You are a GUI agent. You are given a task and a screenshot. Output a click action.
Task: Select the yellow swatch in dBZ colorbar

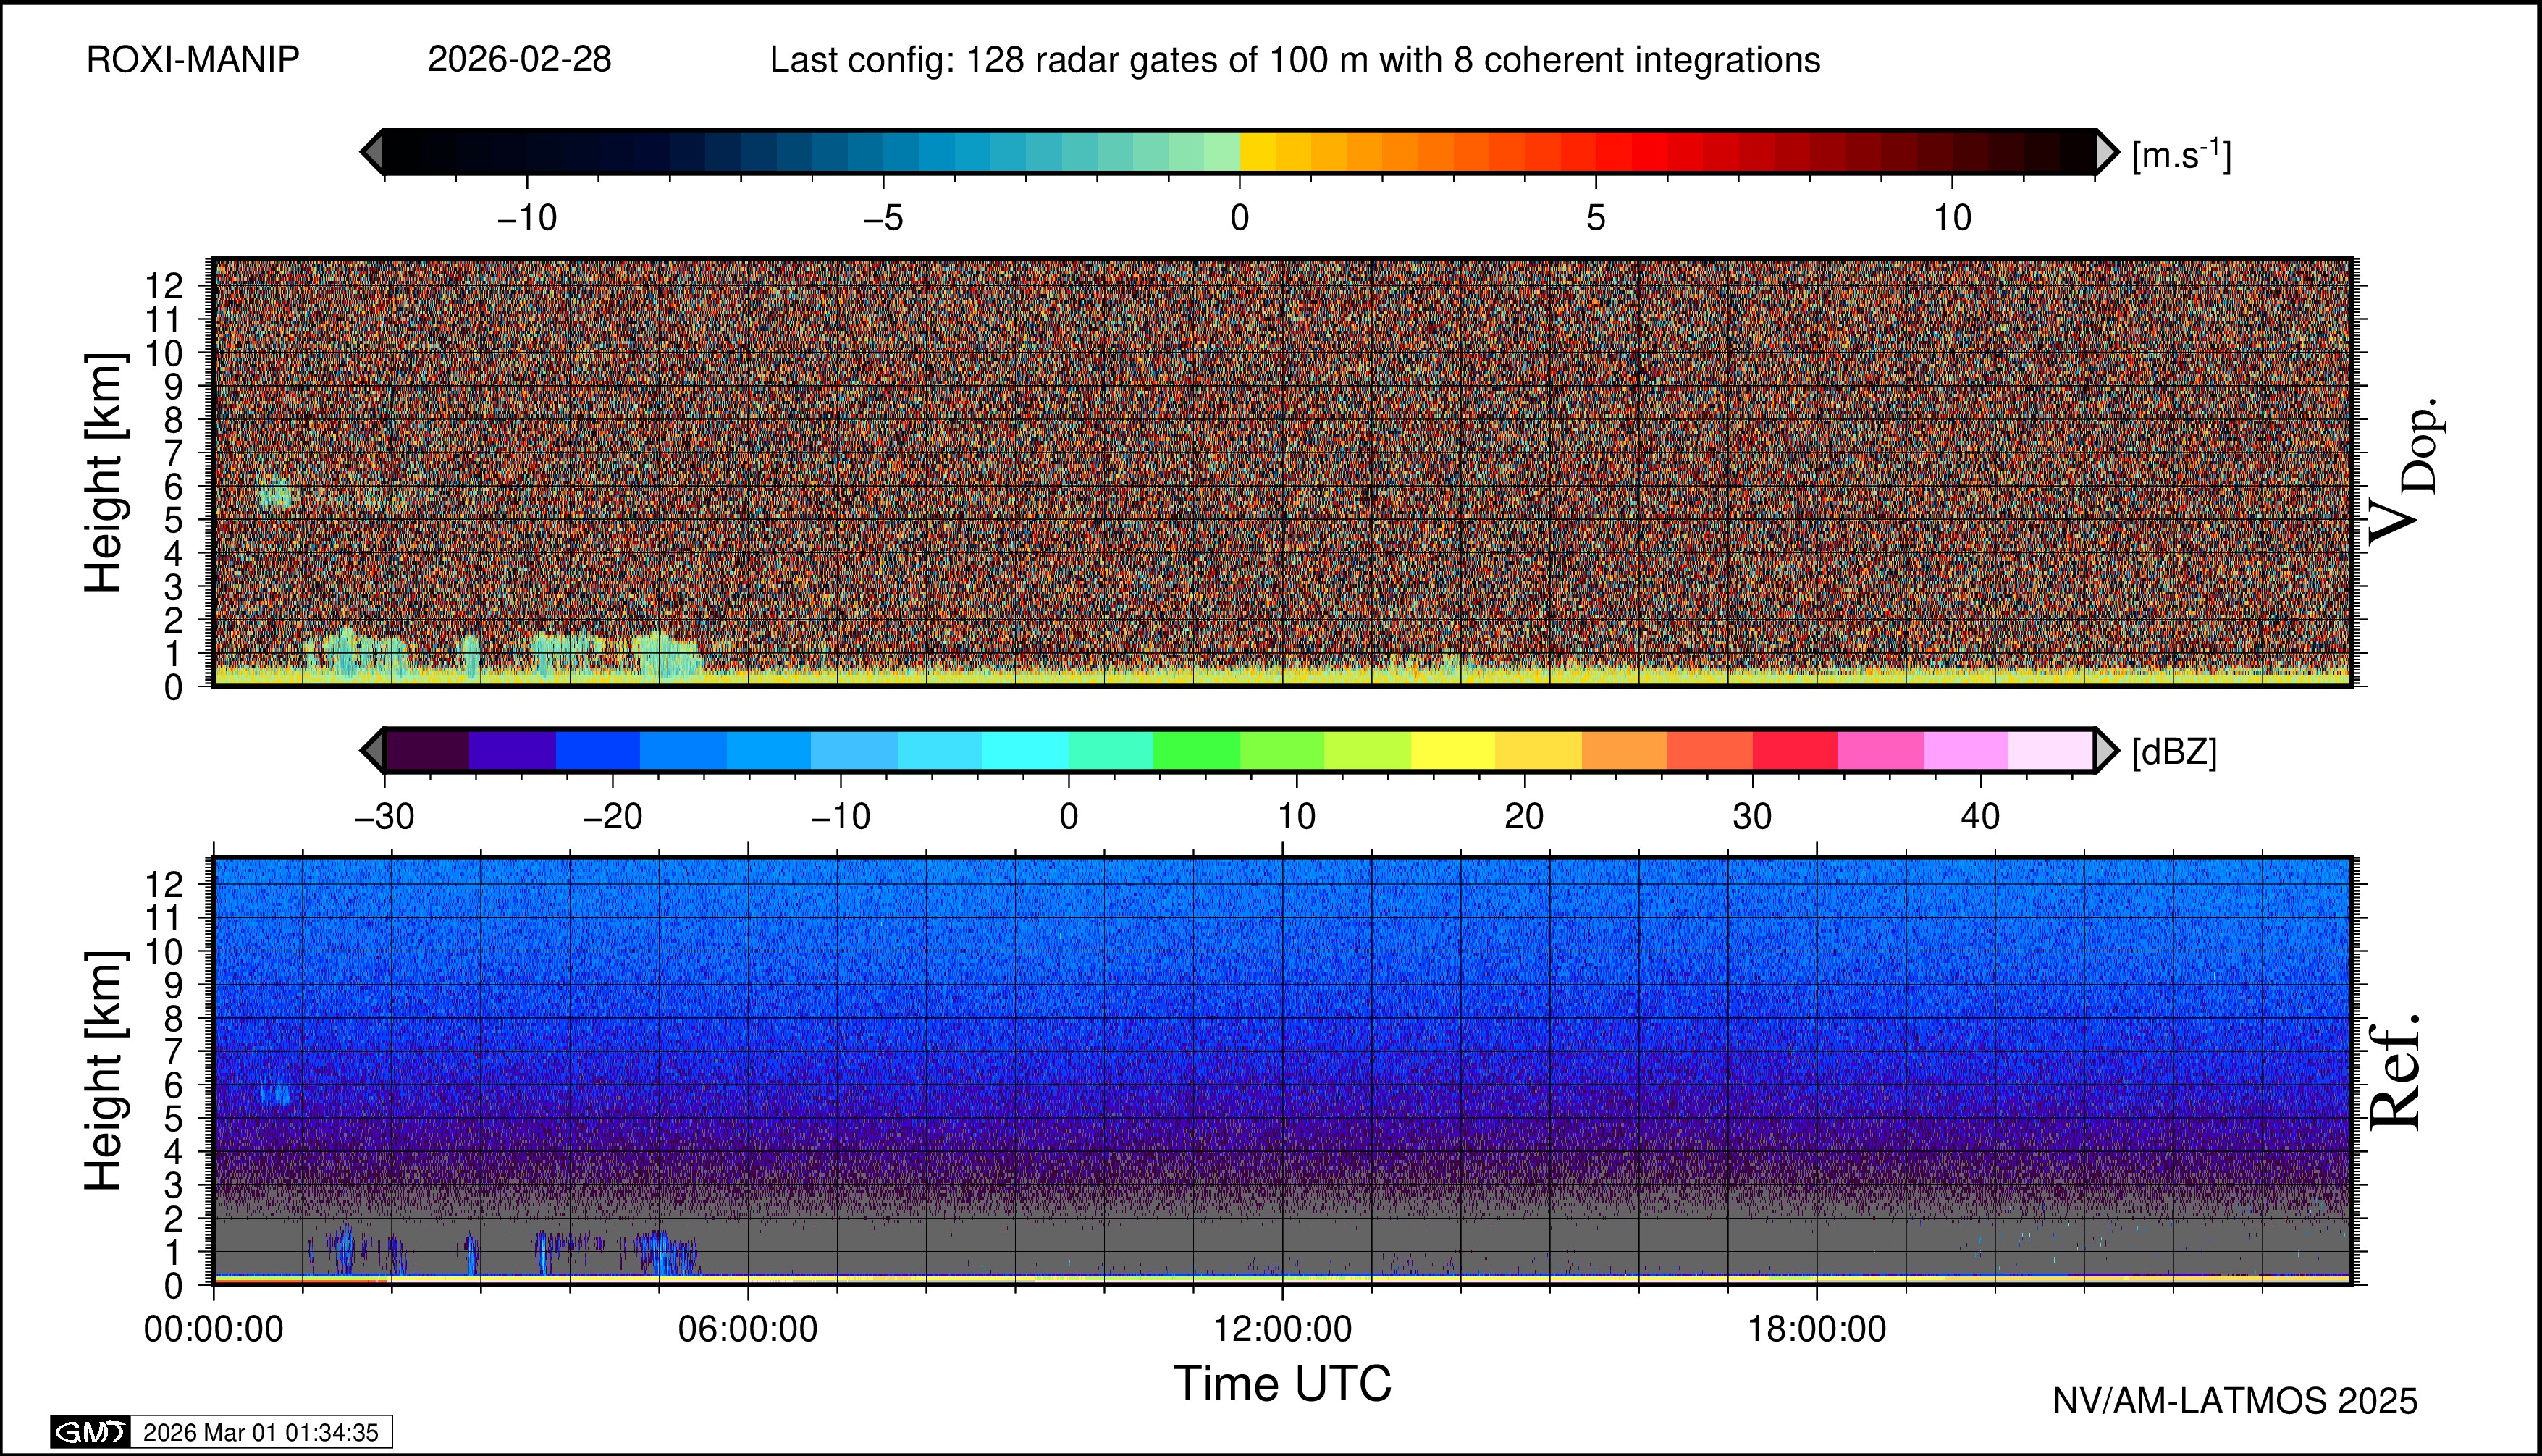point(1452,750)
